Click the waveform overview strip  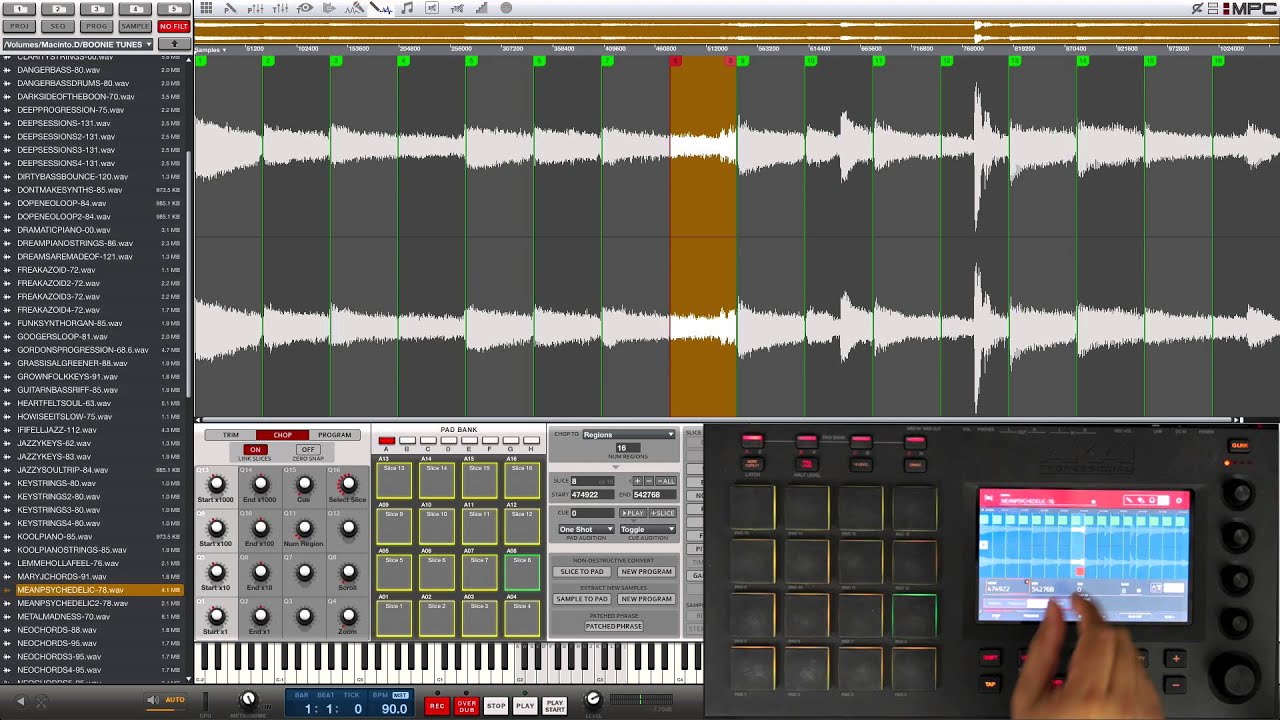coord(737,31)
